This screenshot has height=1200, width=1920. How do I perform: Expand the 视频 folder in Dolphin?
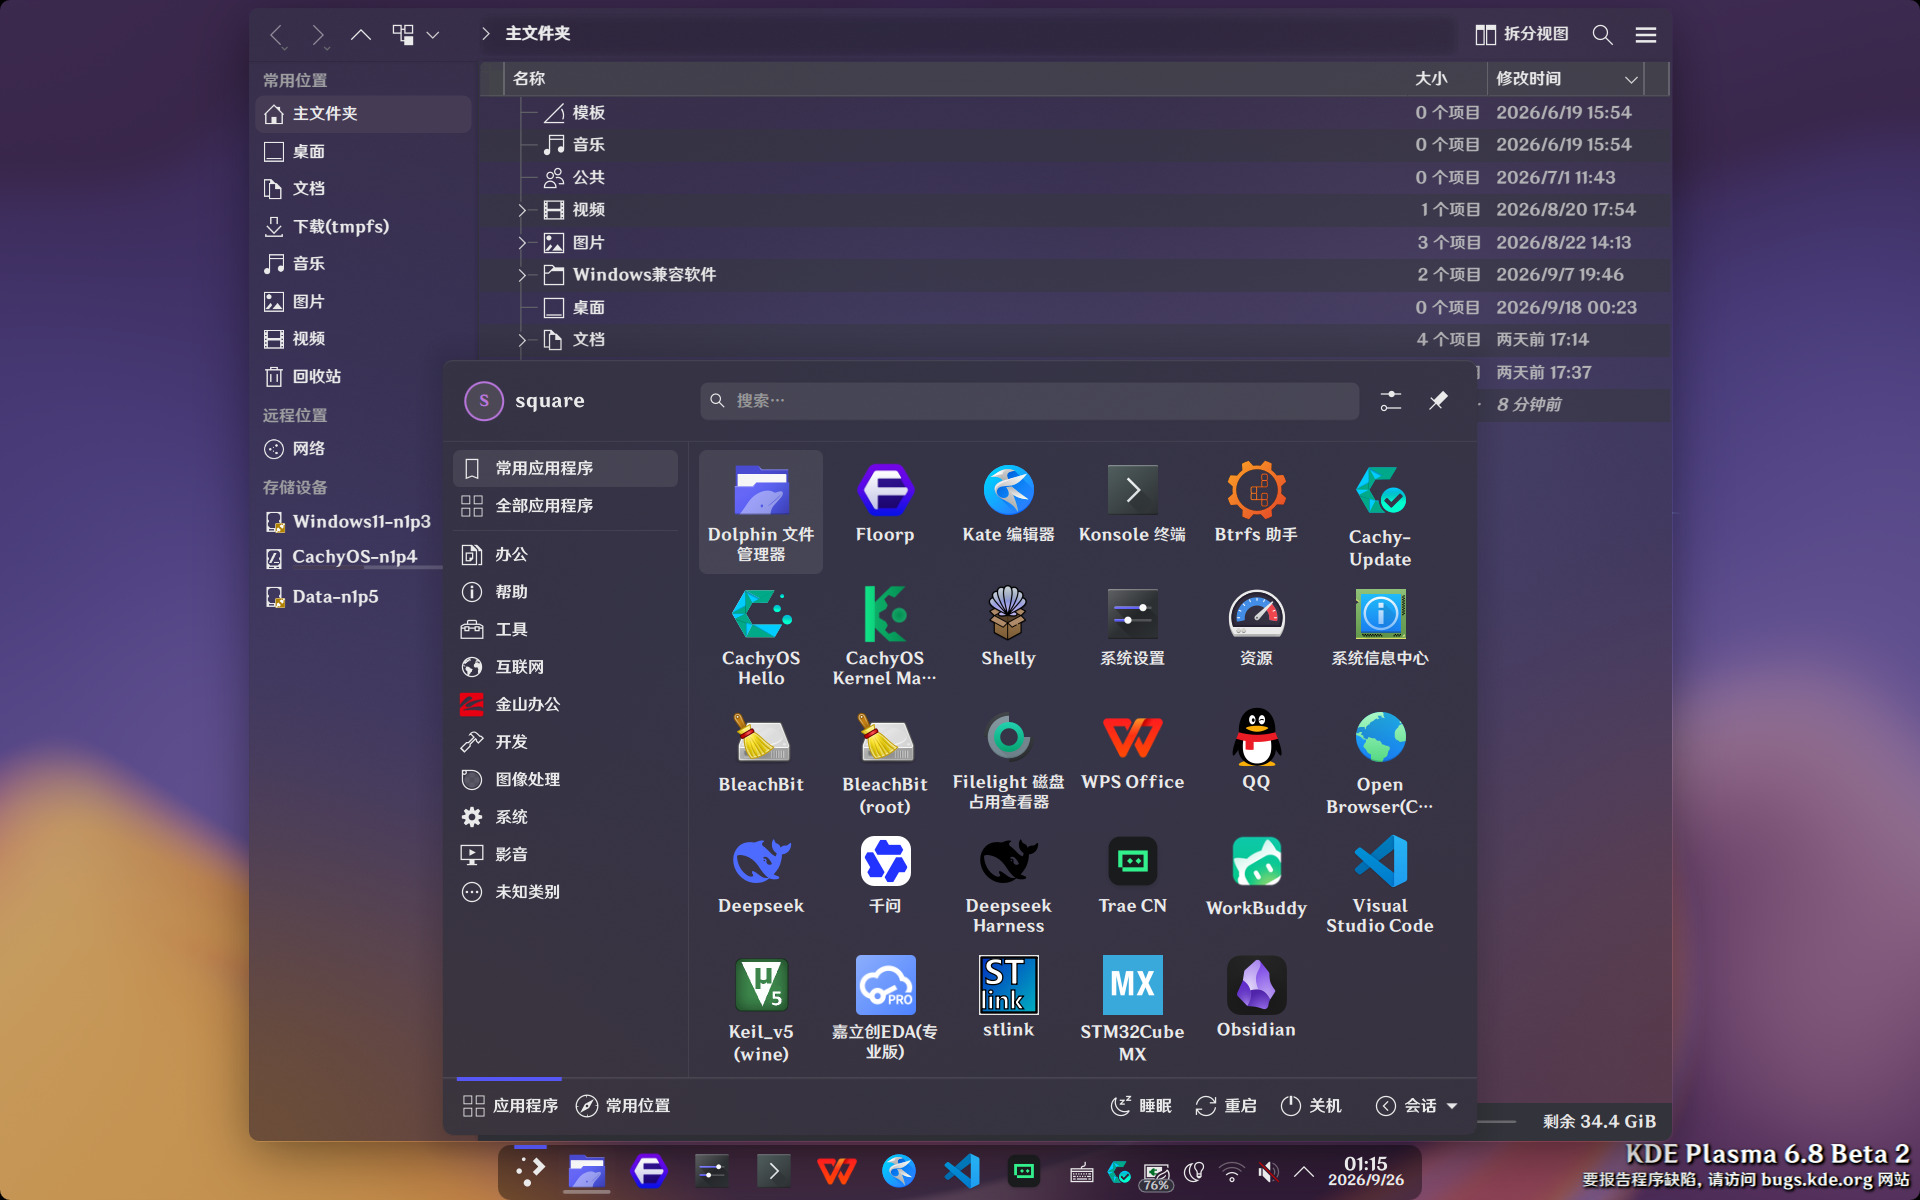(x=522, y=210)
